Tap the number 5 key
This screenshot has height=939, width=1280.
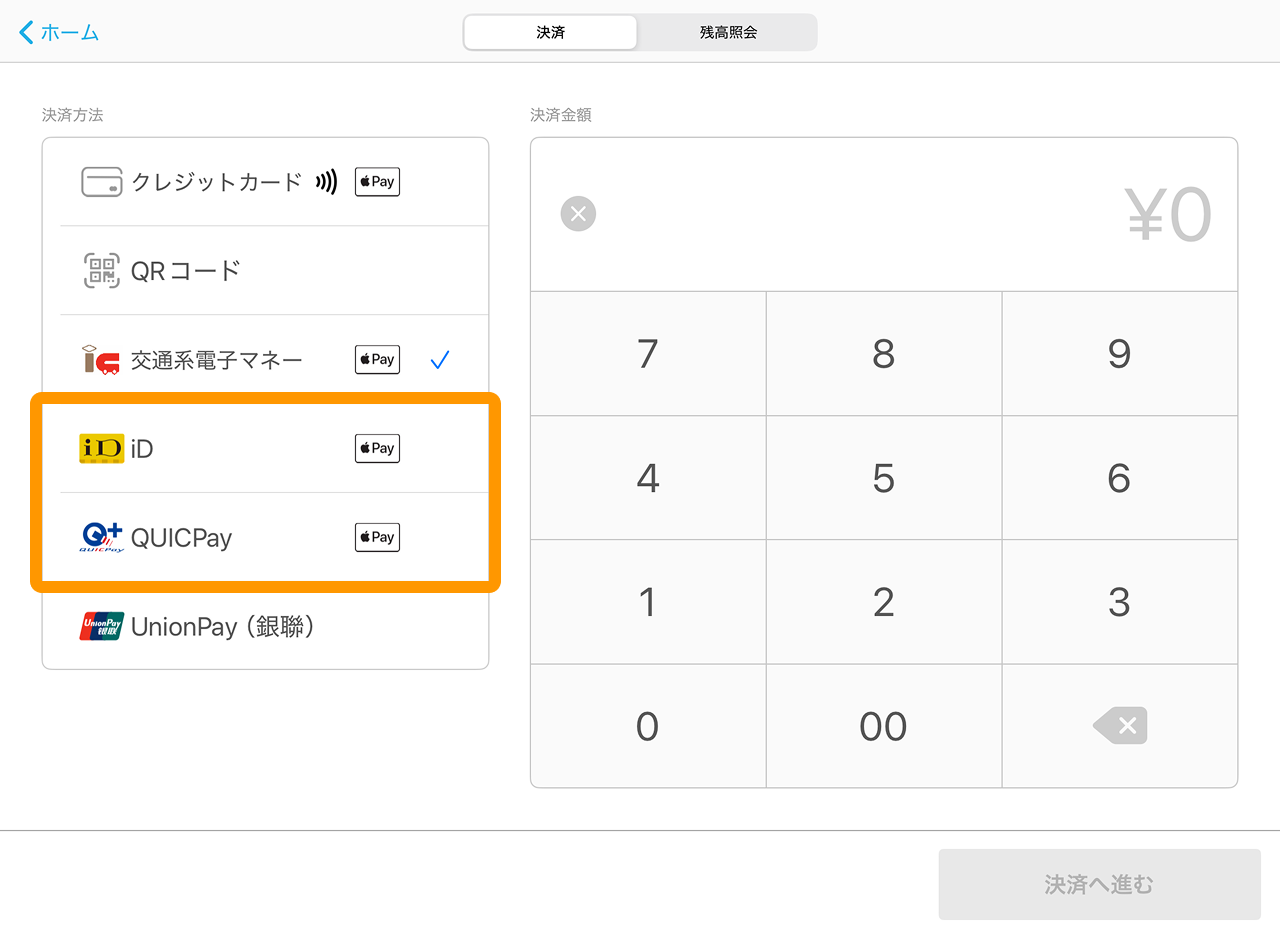coord(883,478)
